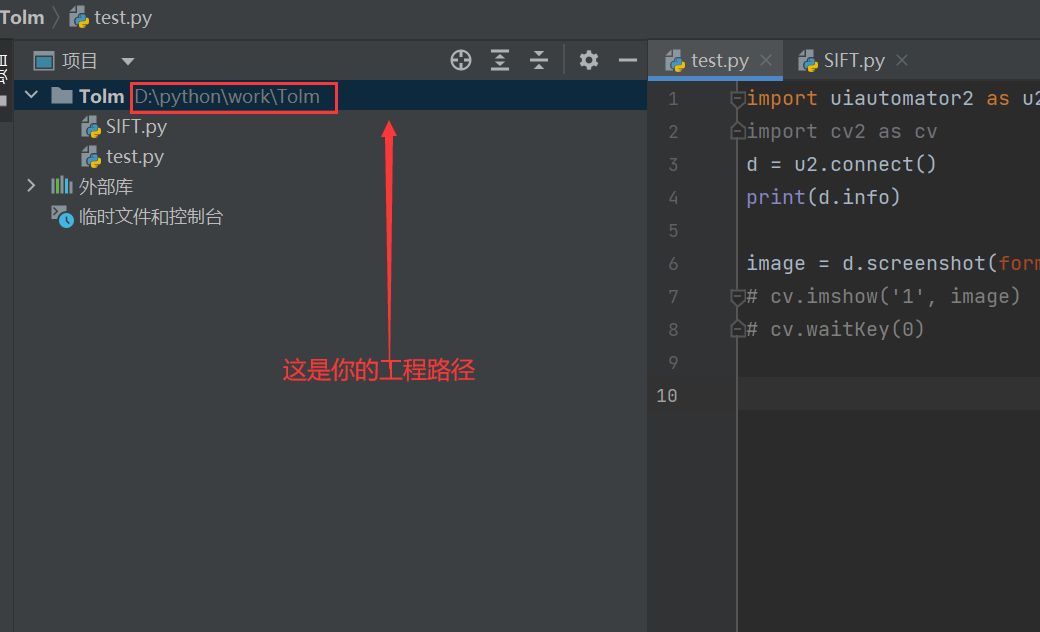The image size is (1040, 632).
Task: Open the 项目 view dropdown arrow
Action: pos(127,62)
